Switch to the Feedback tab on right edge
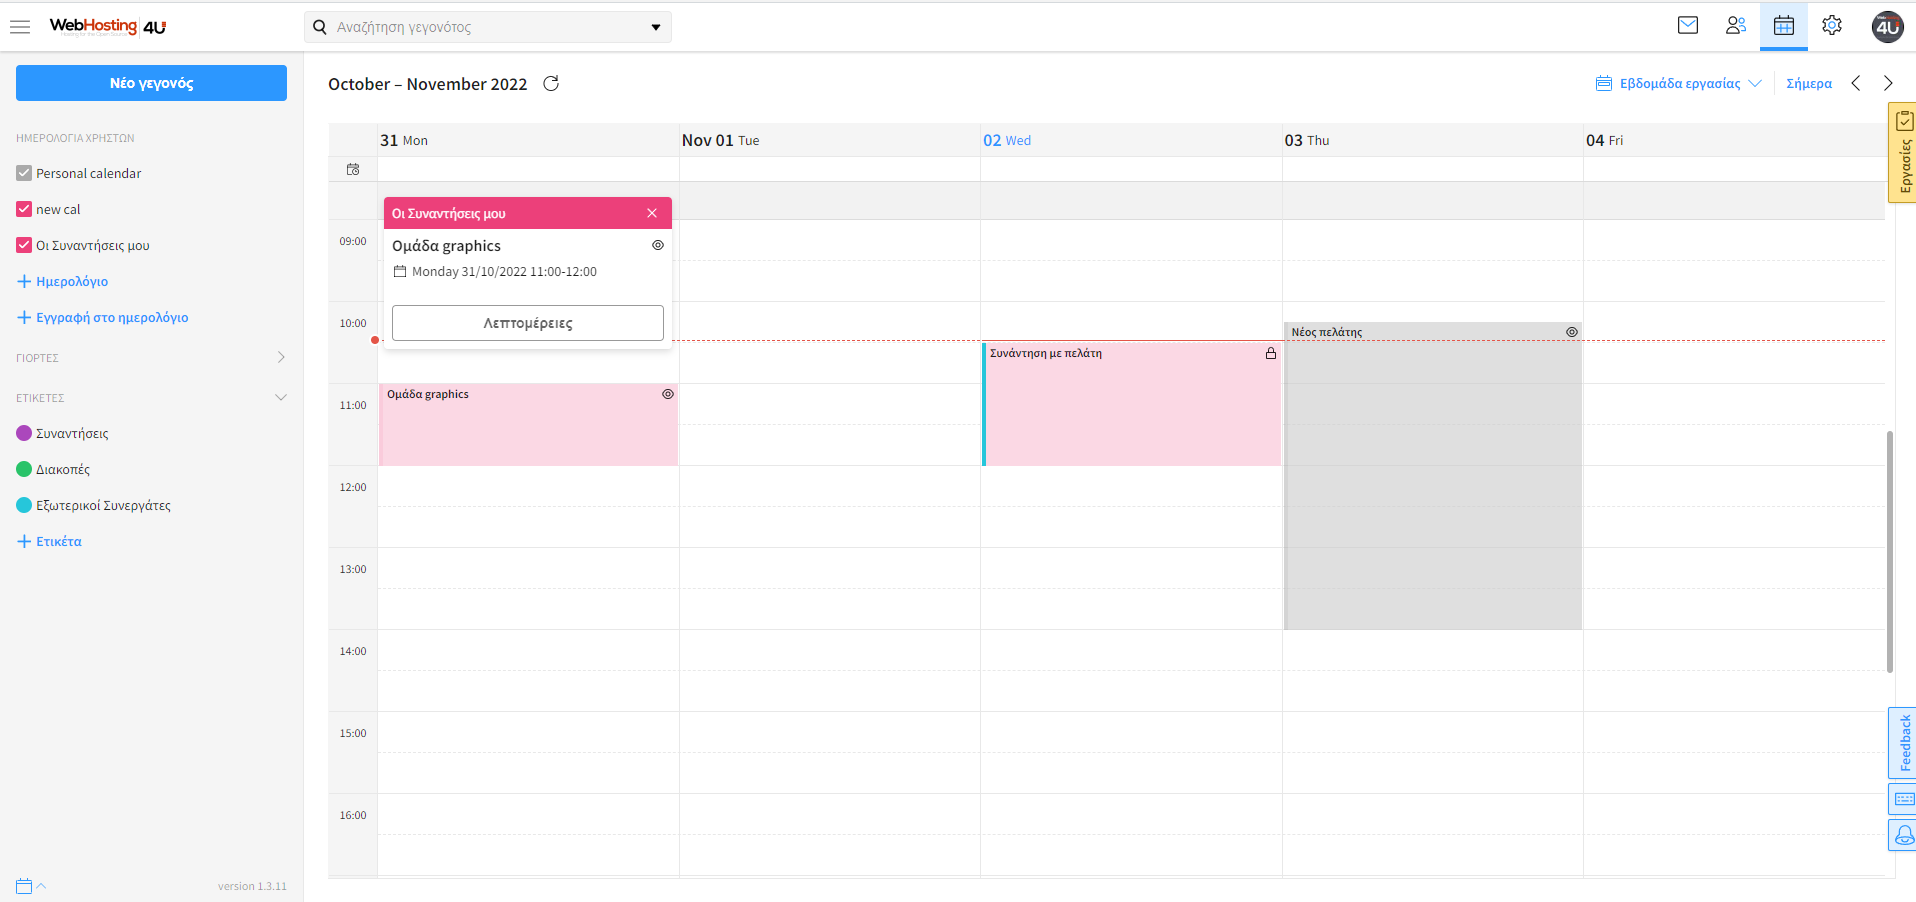The image size is (1916, 902). pos(1904,743)
